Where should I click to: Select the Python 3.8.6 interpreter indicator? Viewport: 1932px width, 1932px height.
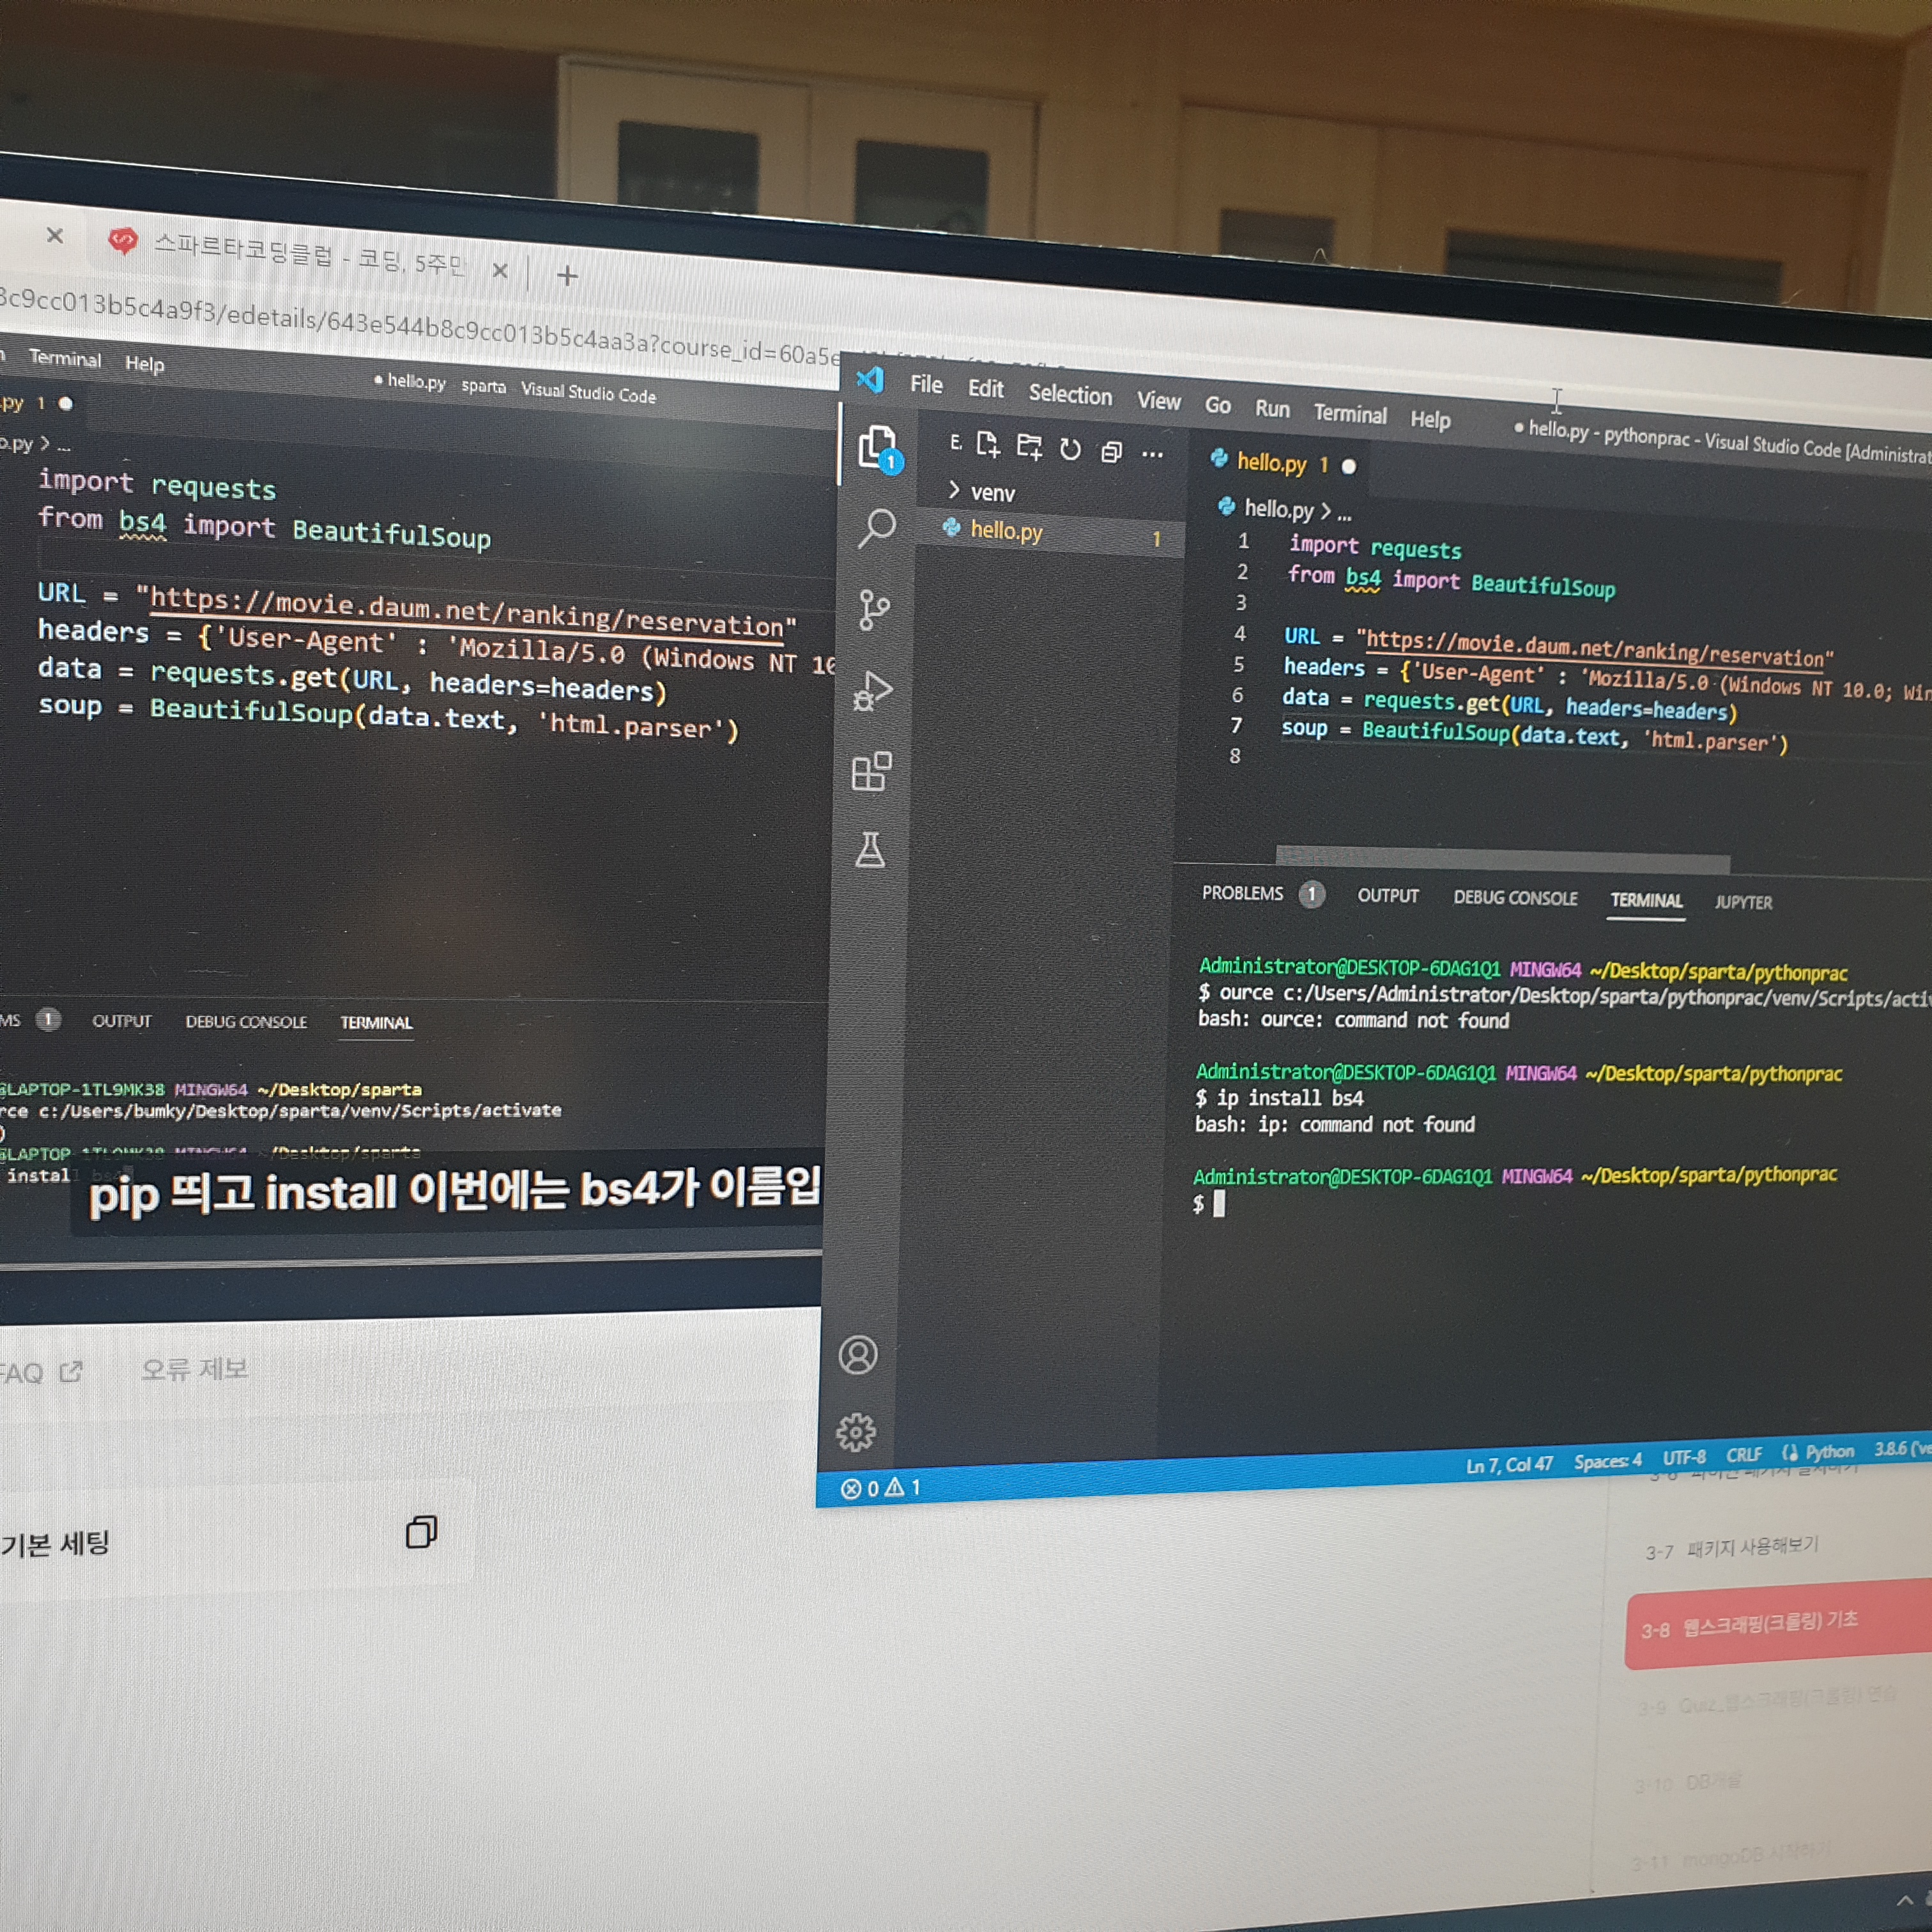click(x=1902, y=1448)
